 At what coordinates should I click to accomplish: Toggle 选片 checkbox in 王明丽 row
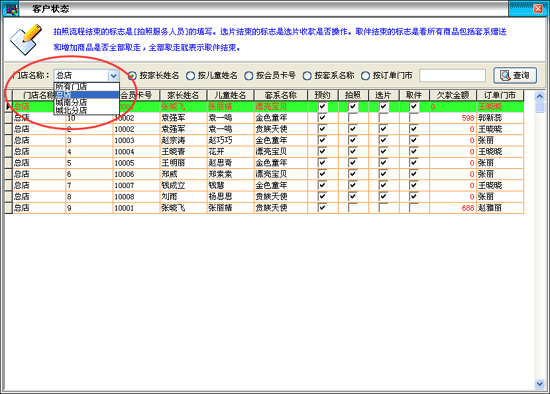click(x=383, y=162)
